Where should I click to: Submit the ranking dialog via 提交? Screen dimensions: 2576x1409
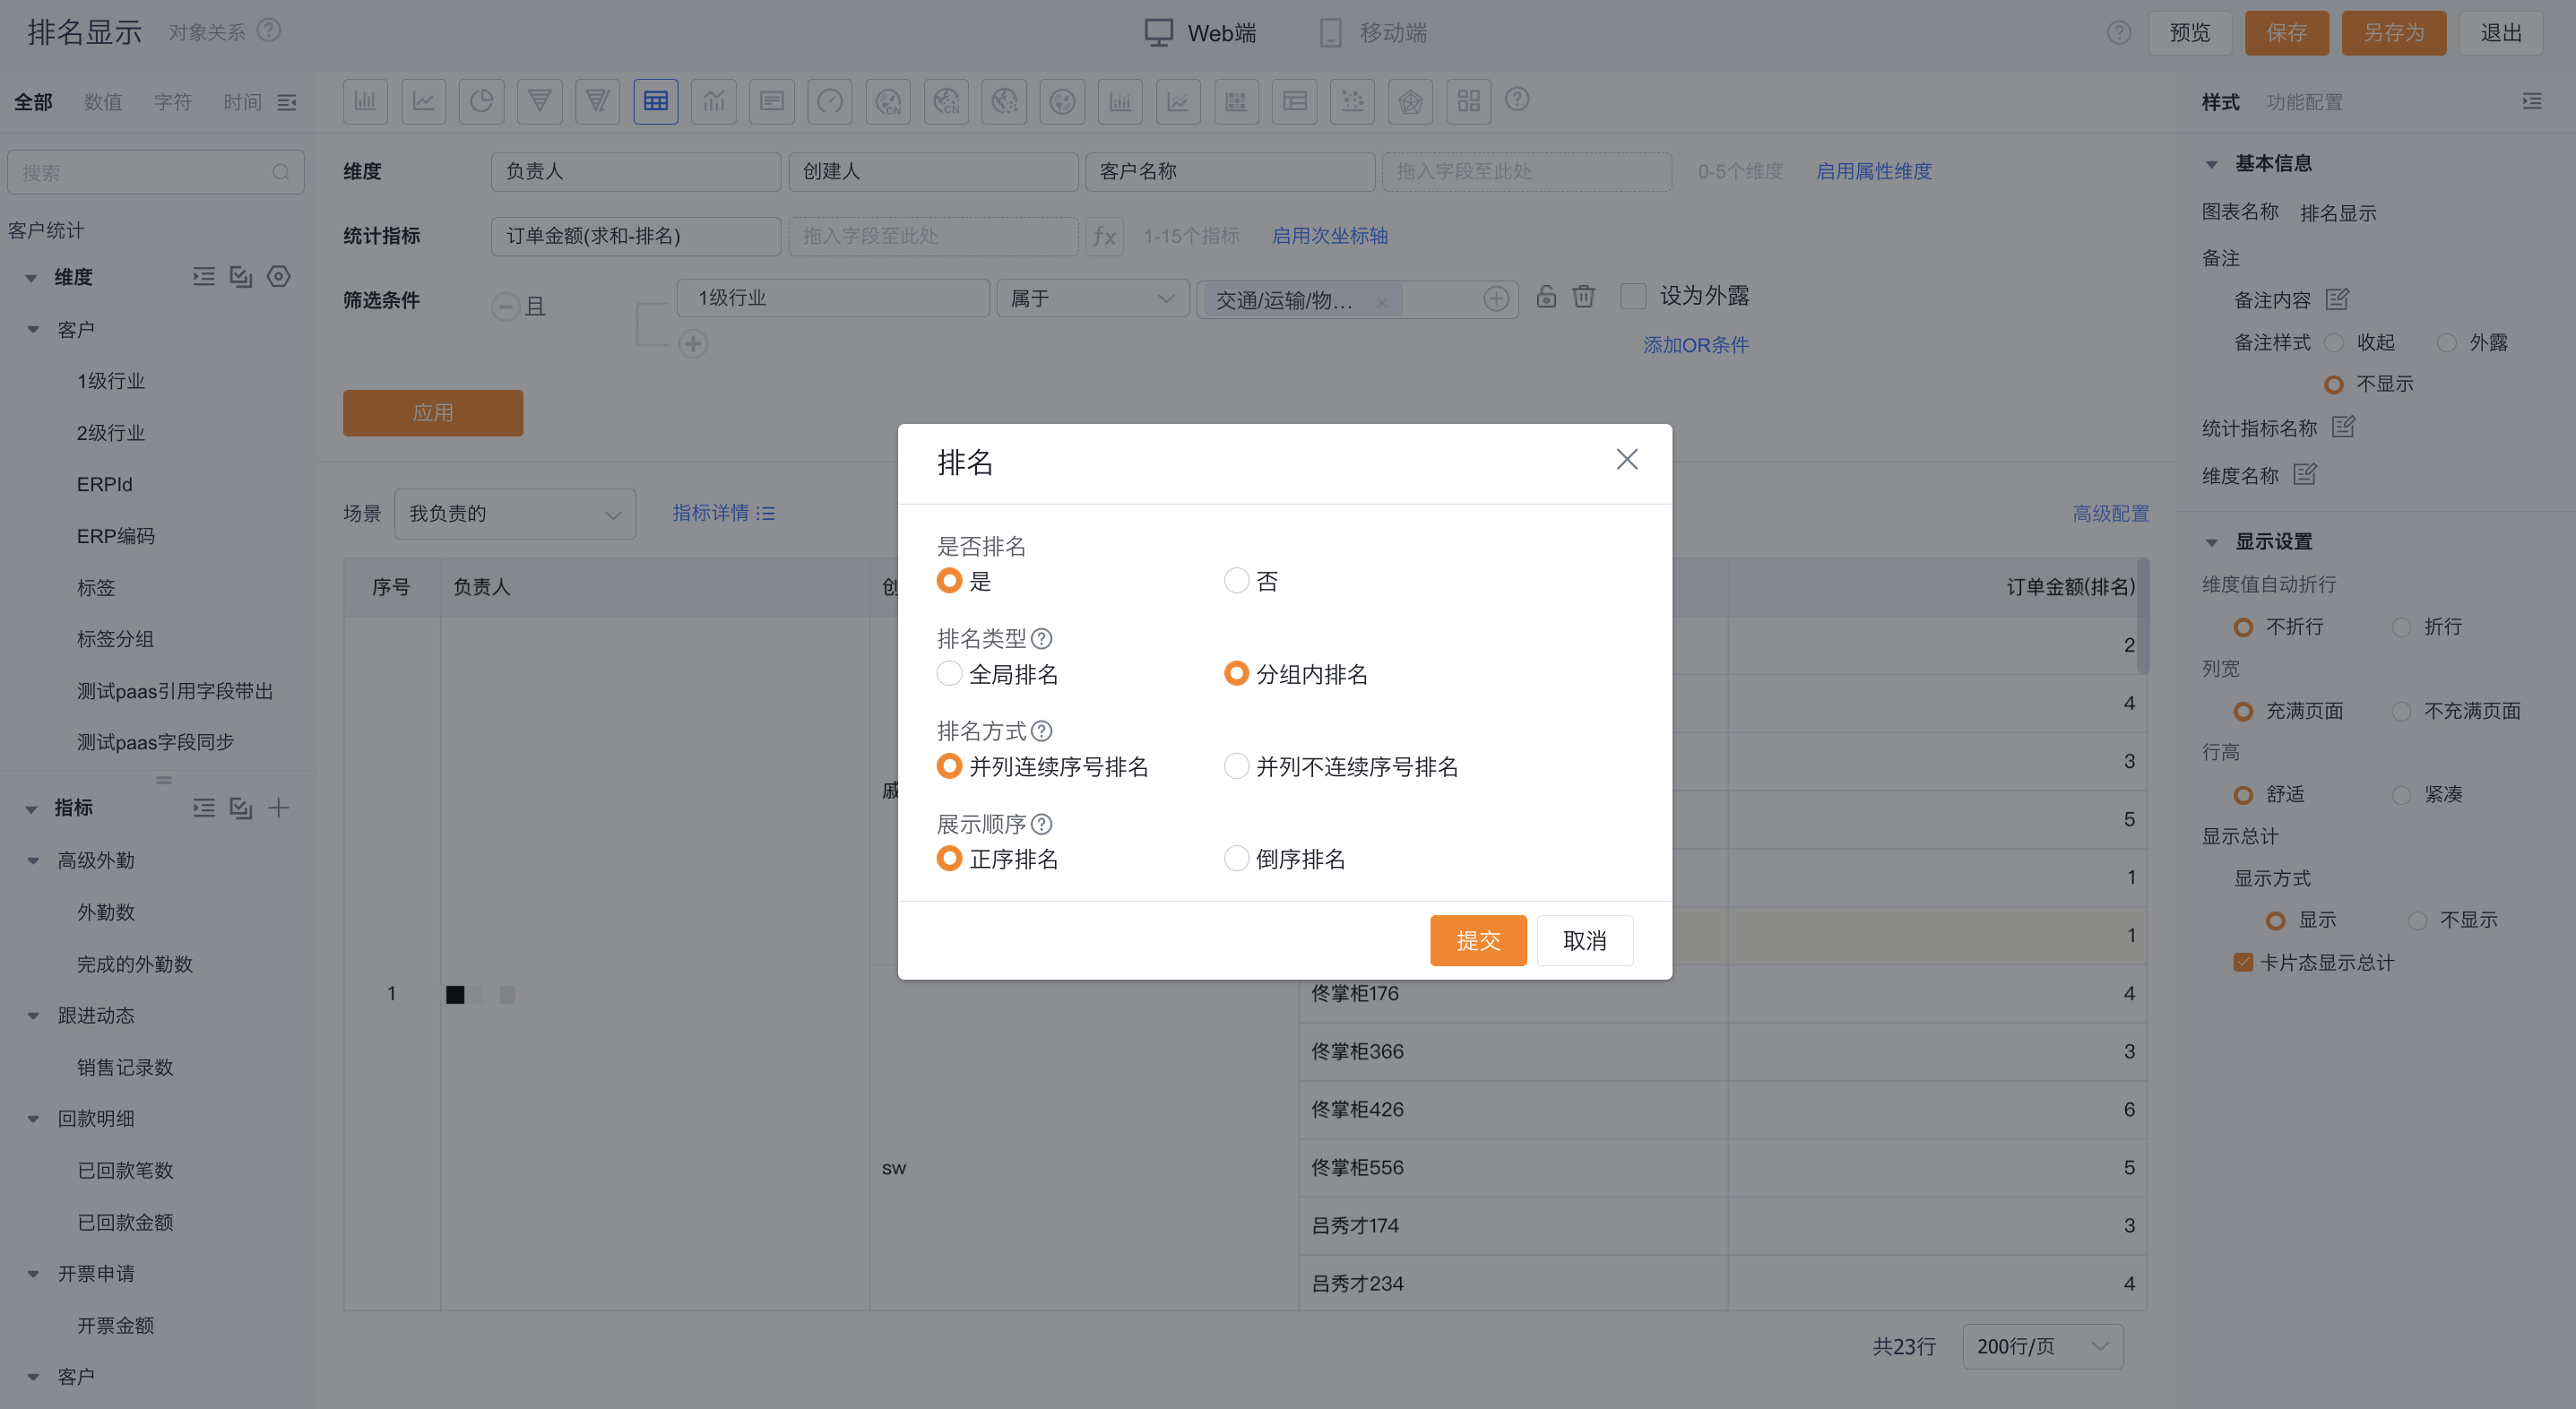tap(1478, 940)
